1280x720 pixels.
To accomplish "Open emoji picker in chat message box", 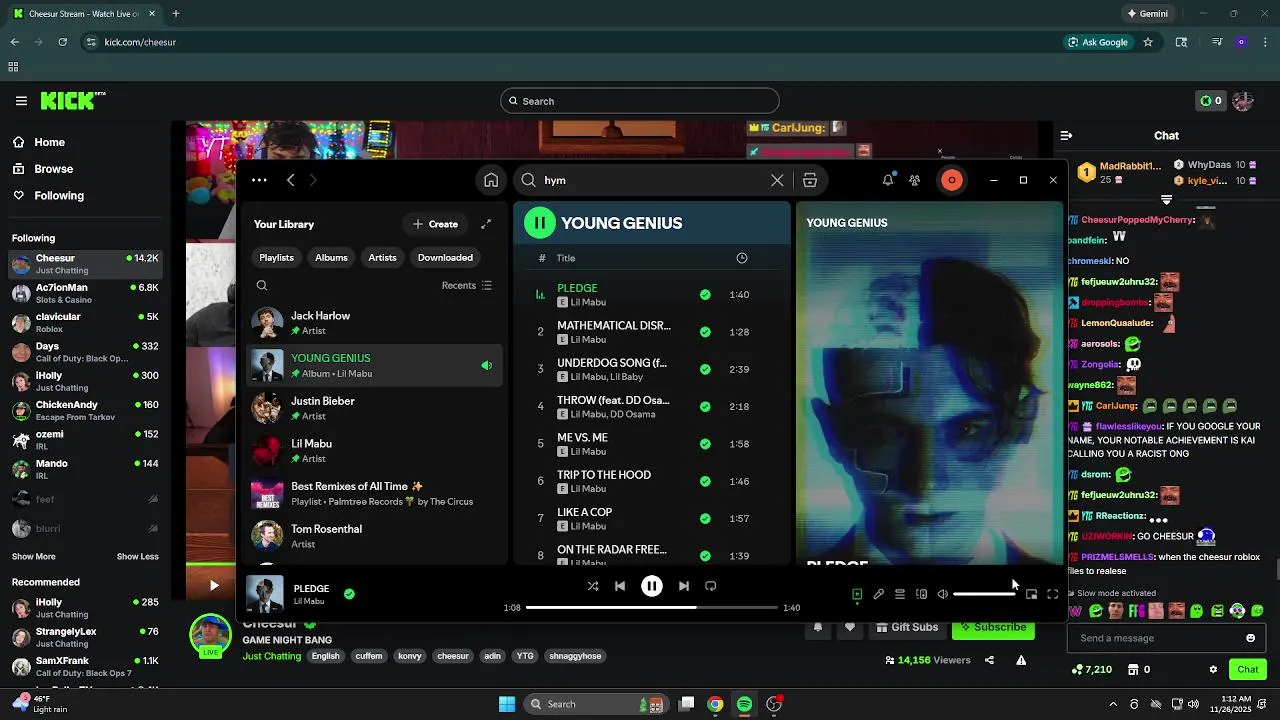I will (x=1250, y=638).
